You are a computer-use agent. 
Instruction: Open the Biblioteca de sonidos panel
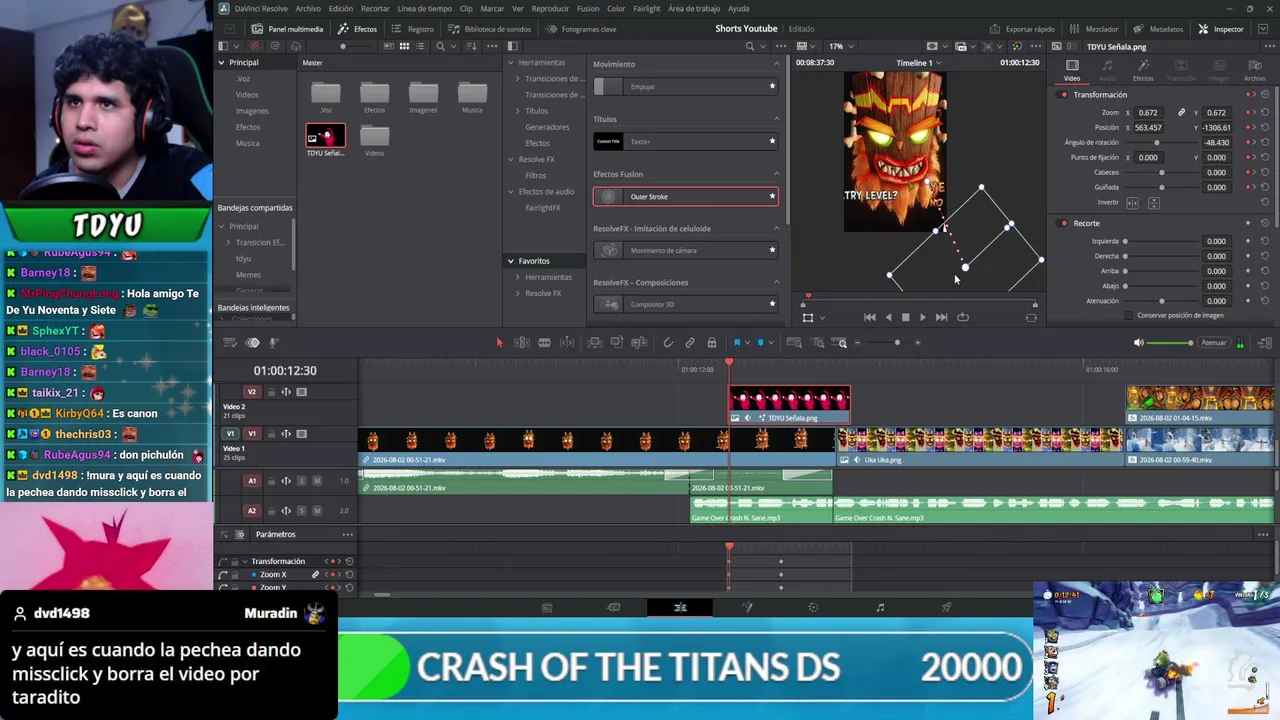pyautogui.click(x=489, y=29)
